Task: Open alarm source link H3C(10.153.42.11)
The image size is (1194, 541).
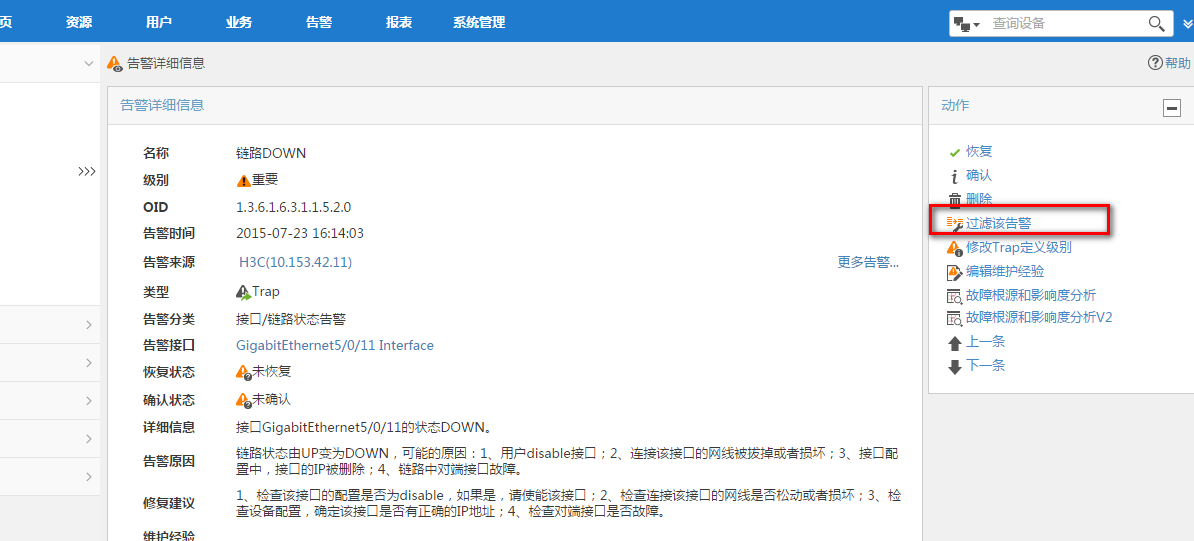Action: click(x=295, y=262)
